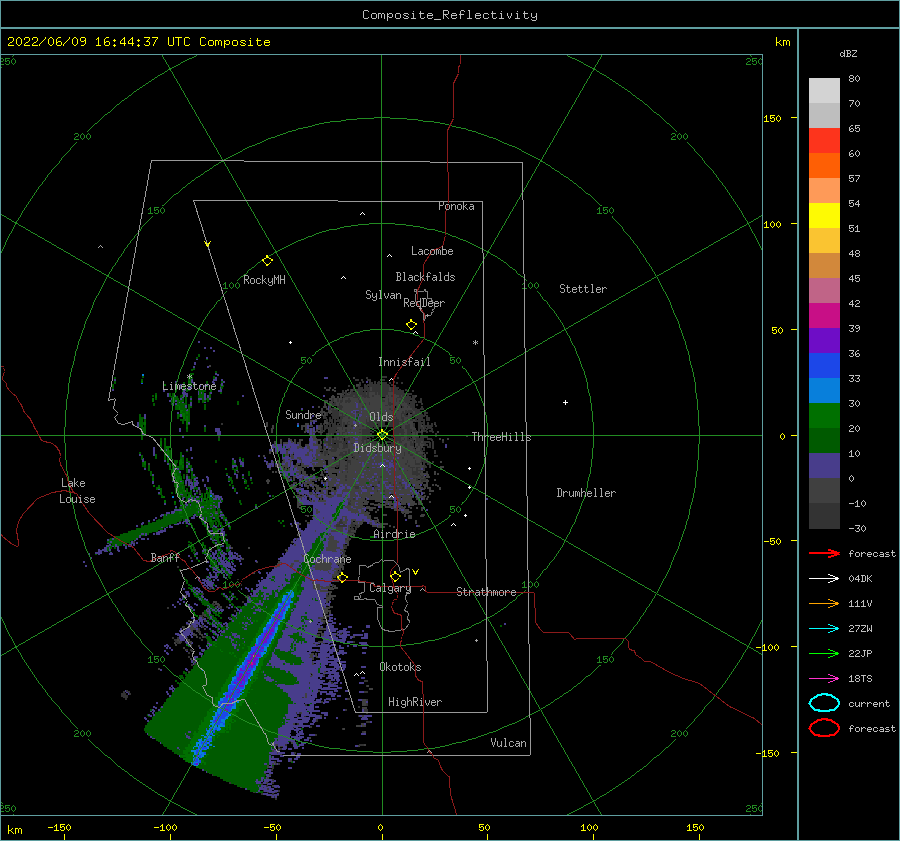Click the white 04DK arrow legend entry
Screen dimensions: 900x841
tap(824, 579)
